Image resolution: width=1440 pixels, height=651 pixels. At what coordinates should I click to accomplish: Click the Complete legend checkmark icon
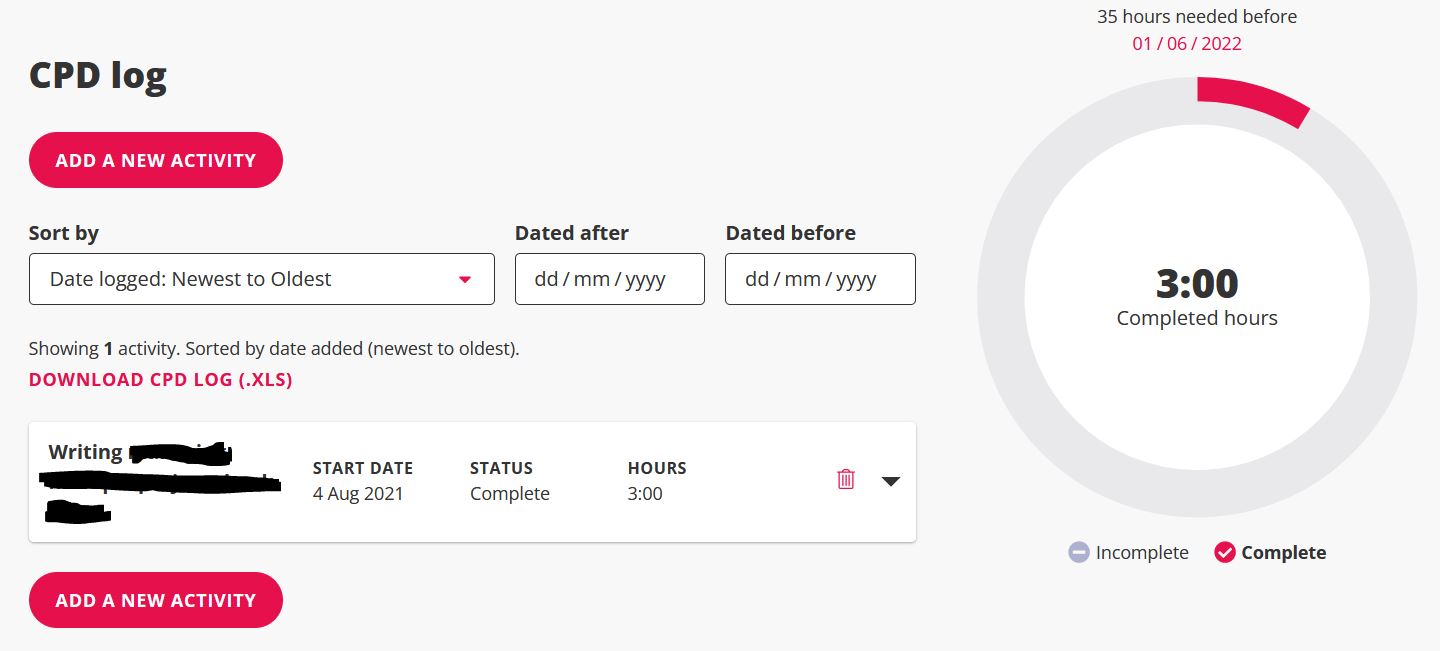click(x=1225, y=552)
